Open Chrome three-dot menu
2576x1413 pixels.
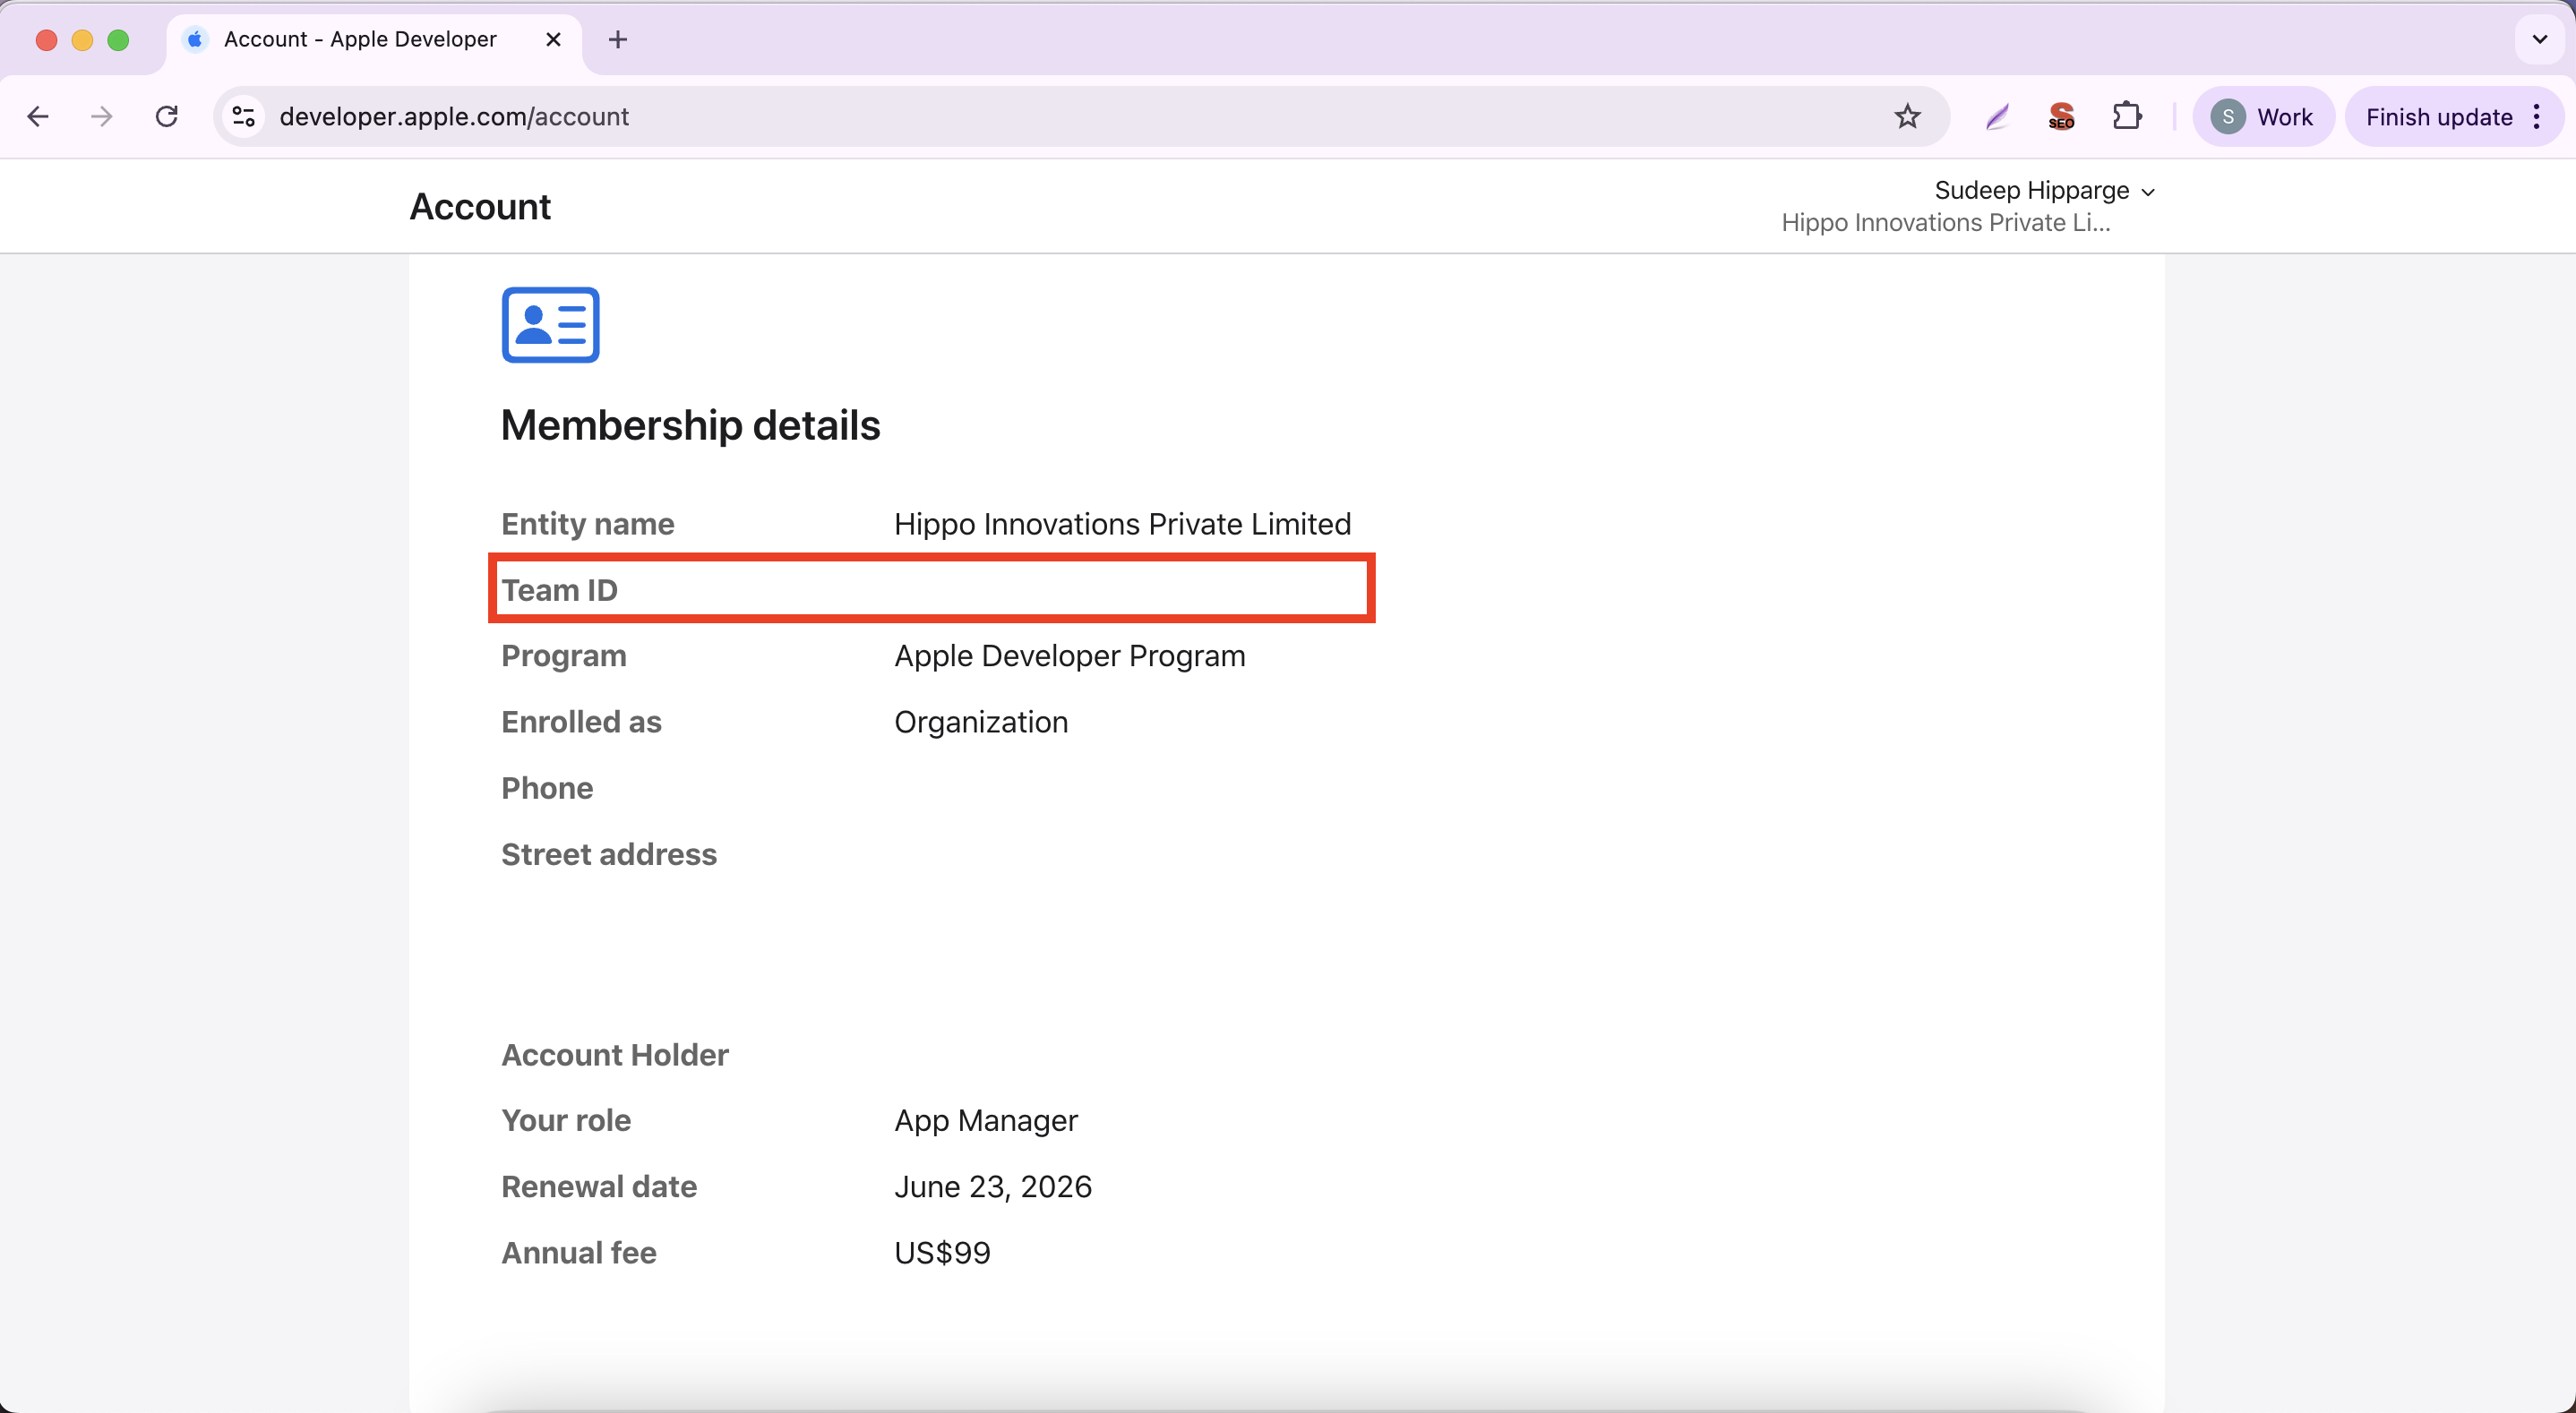click(x=2537, y=117)
